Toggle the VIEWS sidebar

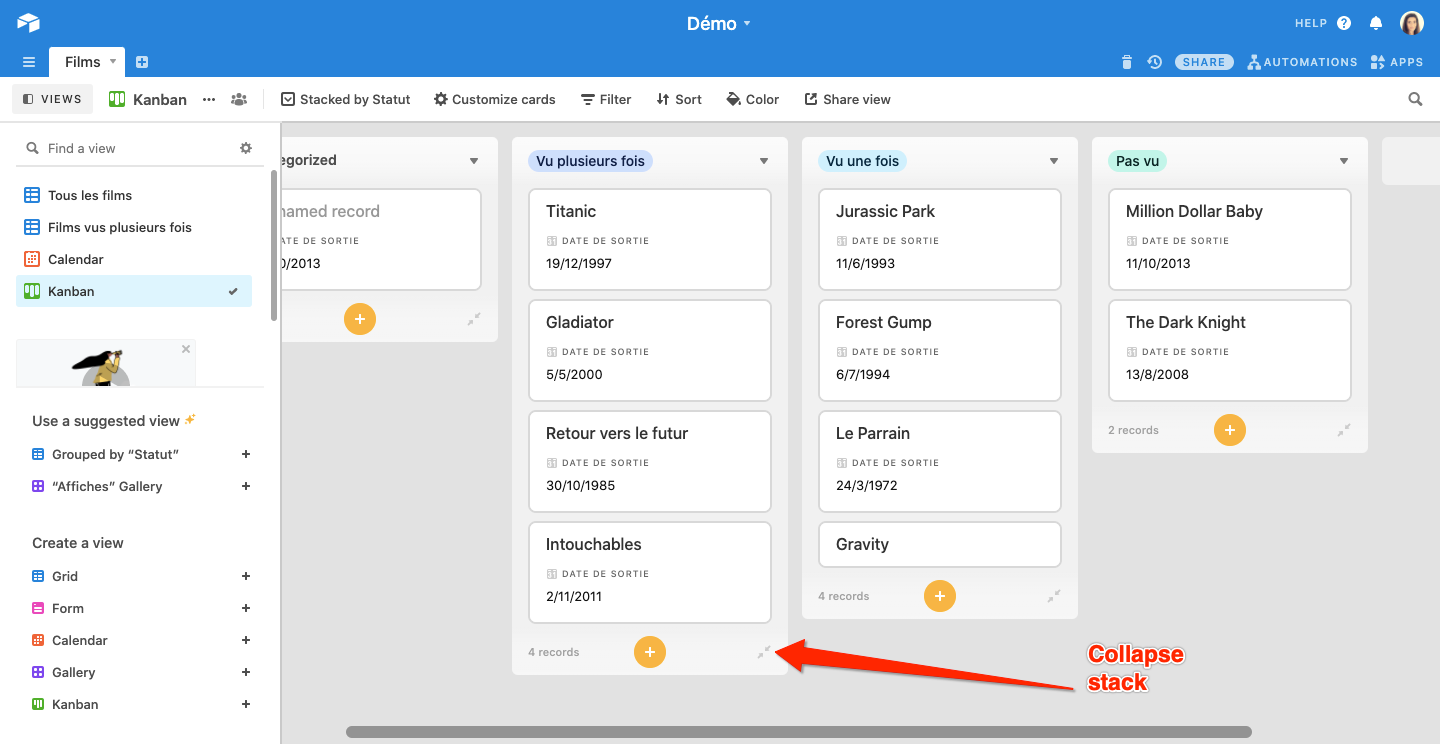coord(52,99)
